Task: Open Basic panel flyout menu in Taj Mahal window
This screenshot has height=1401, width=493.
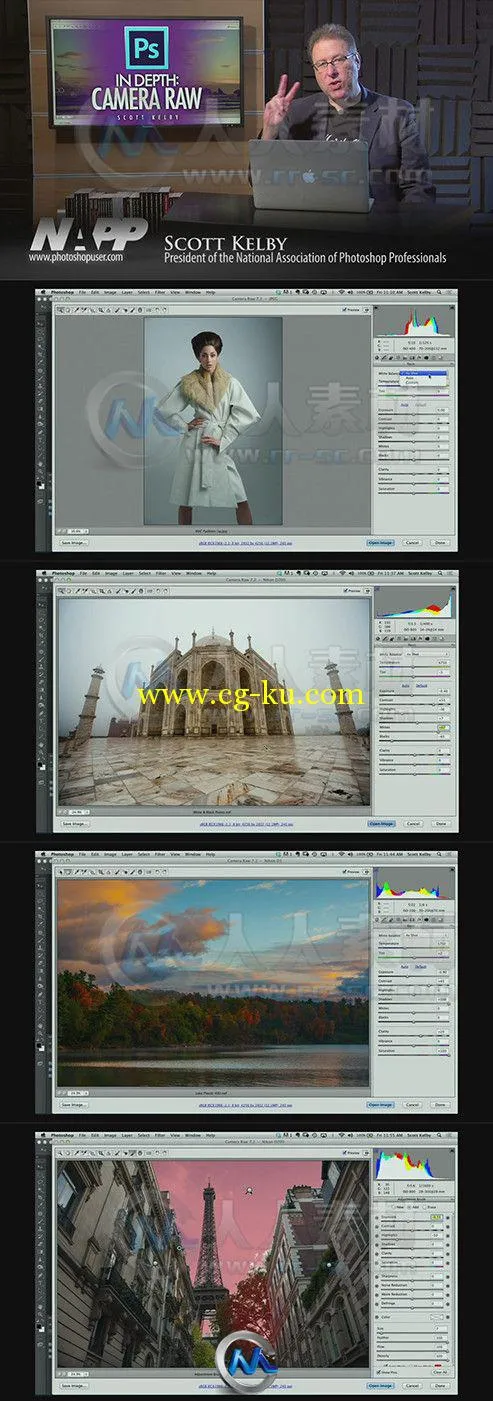Action: pos(453,645)
